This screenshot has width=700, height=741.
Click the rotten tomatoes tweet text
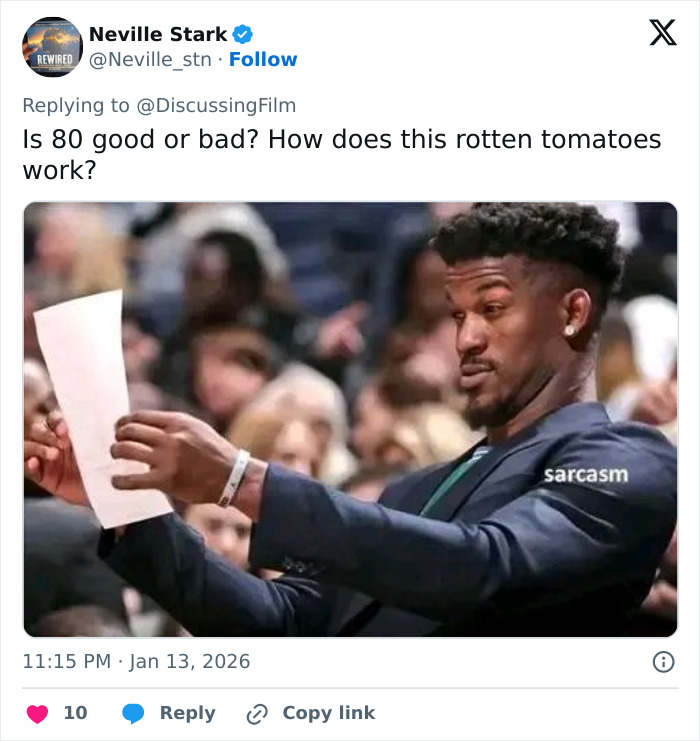341,154
